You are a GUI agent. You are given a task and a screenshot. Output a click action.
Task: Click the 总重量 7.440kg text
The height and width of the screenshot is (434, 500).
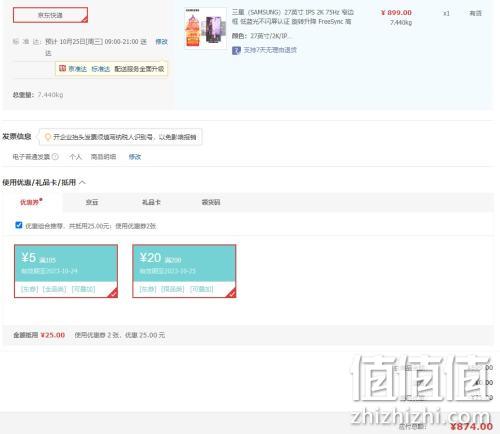click(38, 95)
